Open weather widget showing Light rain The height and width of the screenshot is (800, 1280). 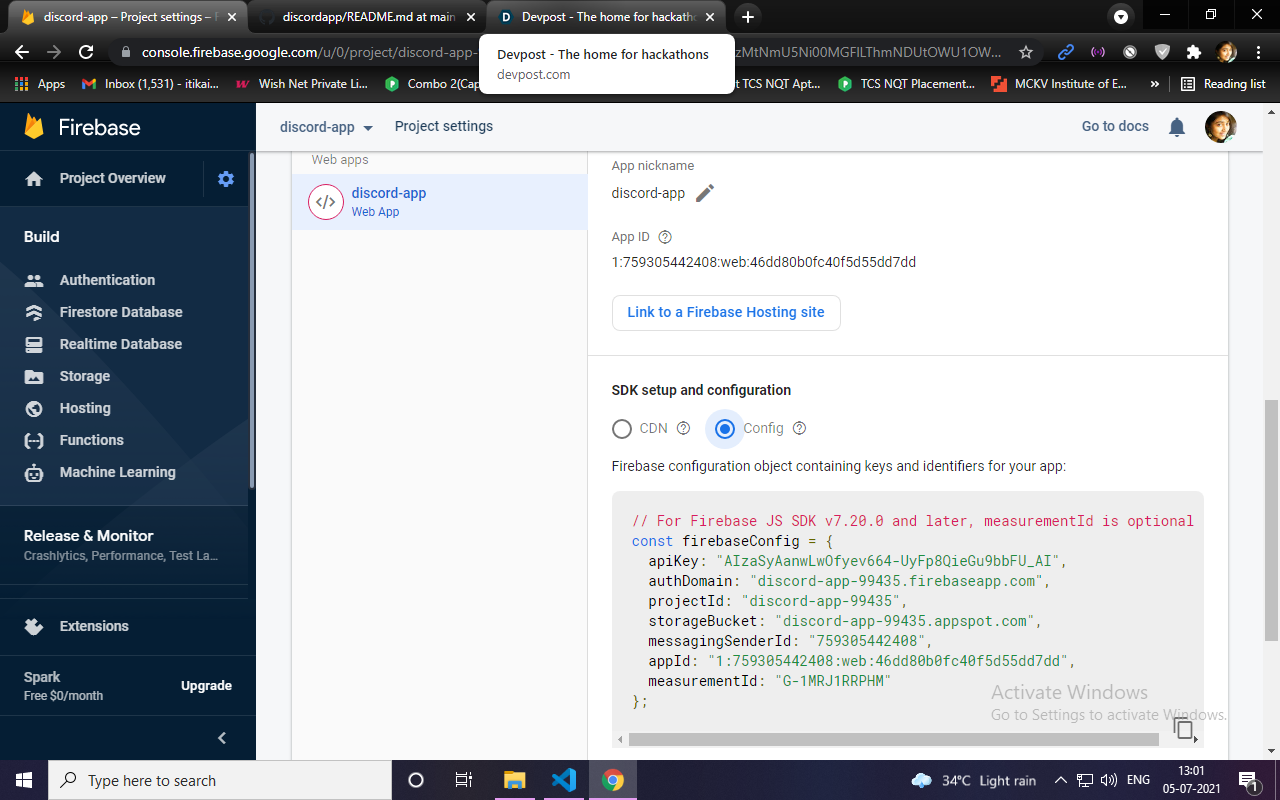[x=973, y=780]
